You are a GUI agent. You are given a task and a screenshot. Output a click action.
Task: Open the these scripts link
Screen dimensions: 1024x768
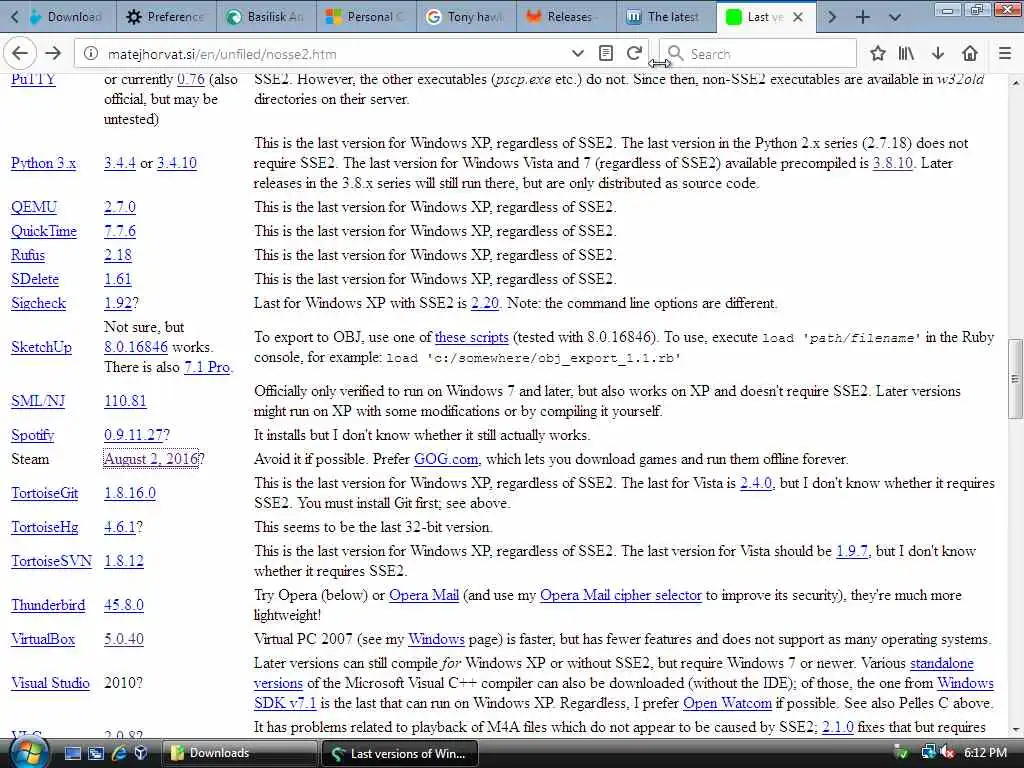(472, 338)
